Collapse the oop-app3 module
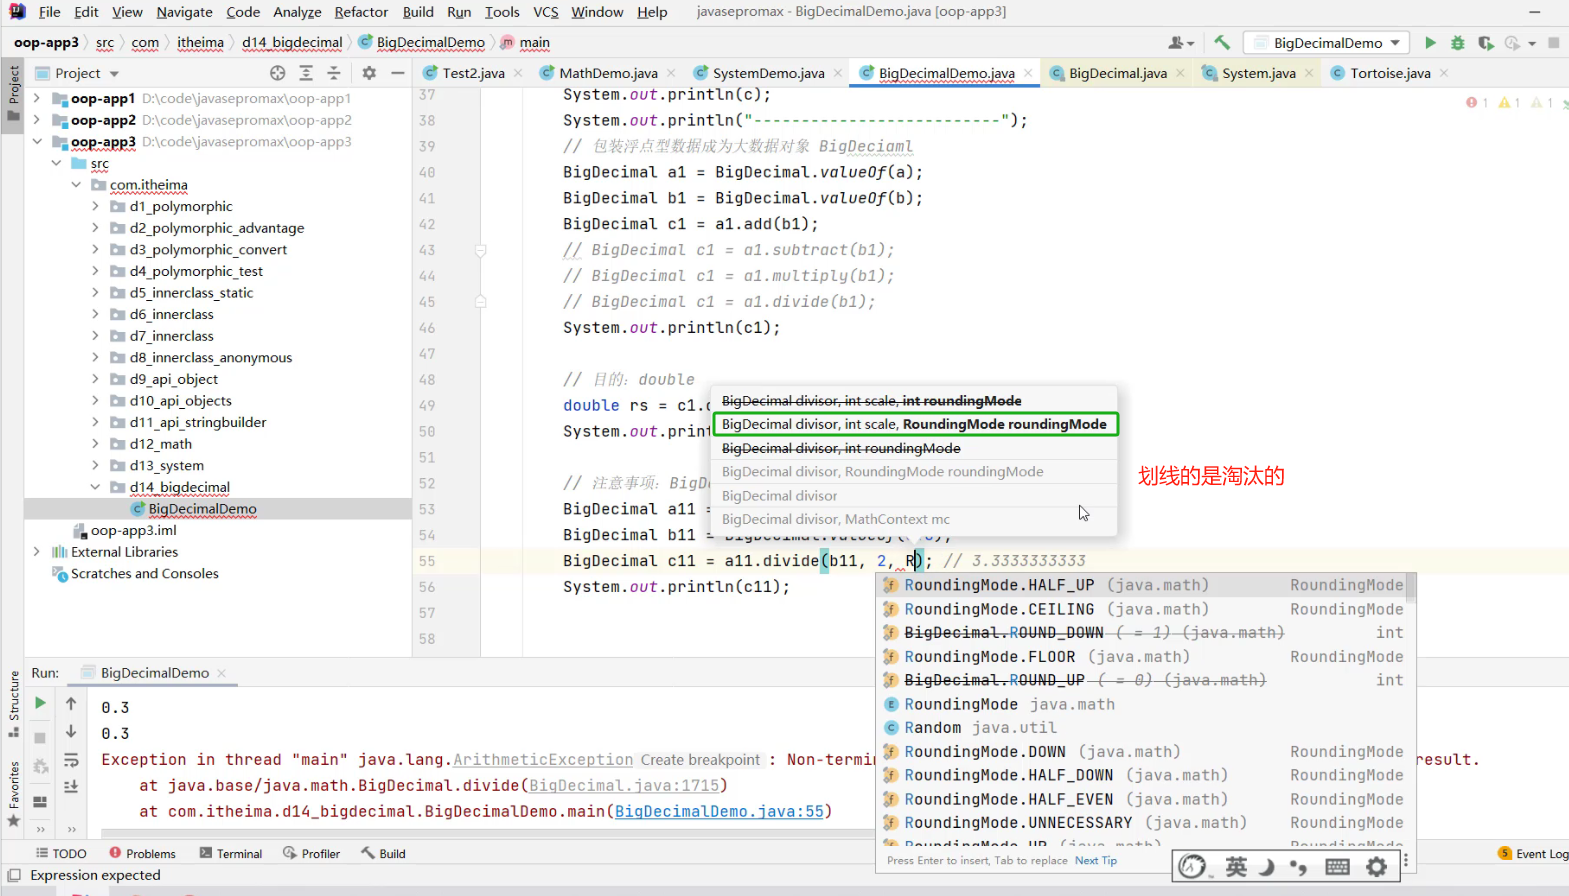 pos(37,141)
